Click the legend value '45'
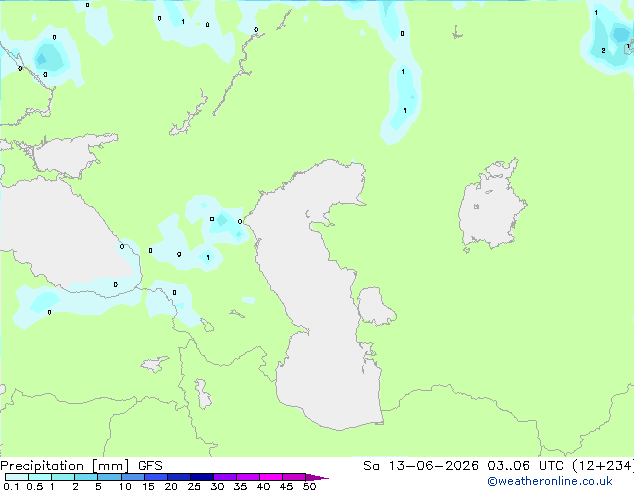 pos(286,486)
